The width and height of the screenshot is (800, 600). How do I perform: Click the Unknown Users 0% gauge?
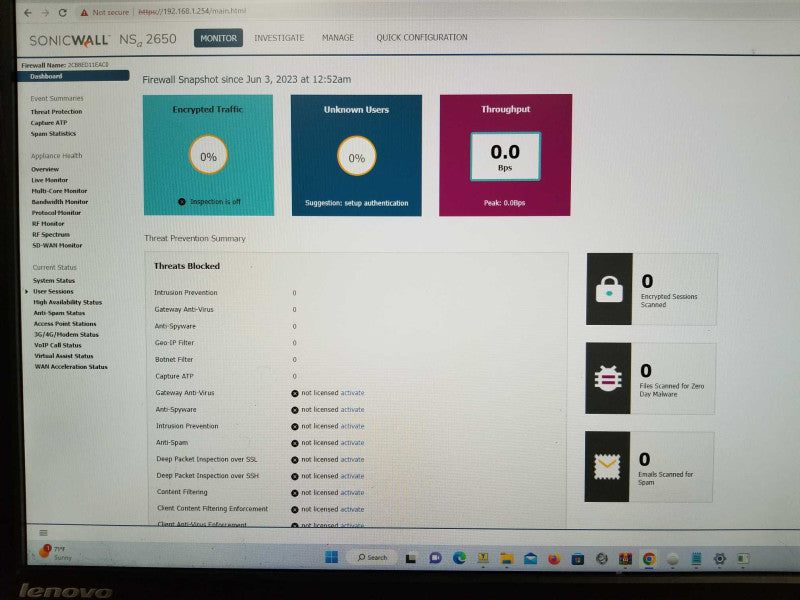[357, 156]
